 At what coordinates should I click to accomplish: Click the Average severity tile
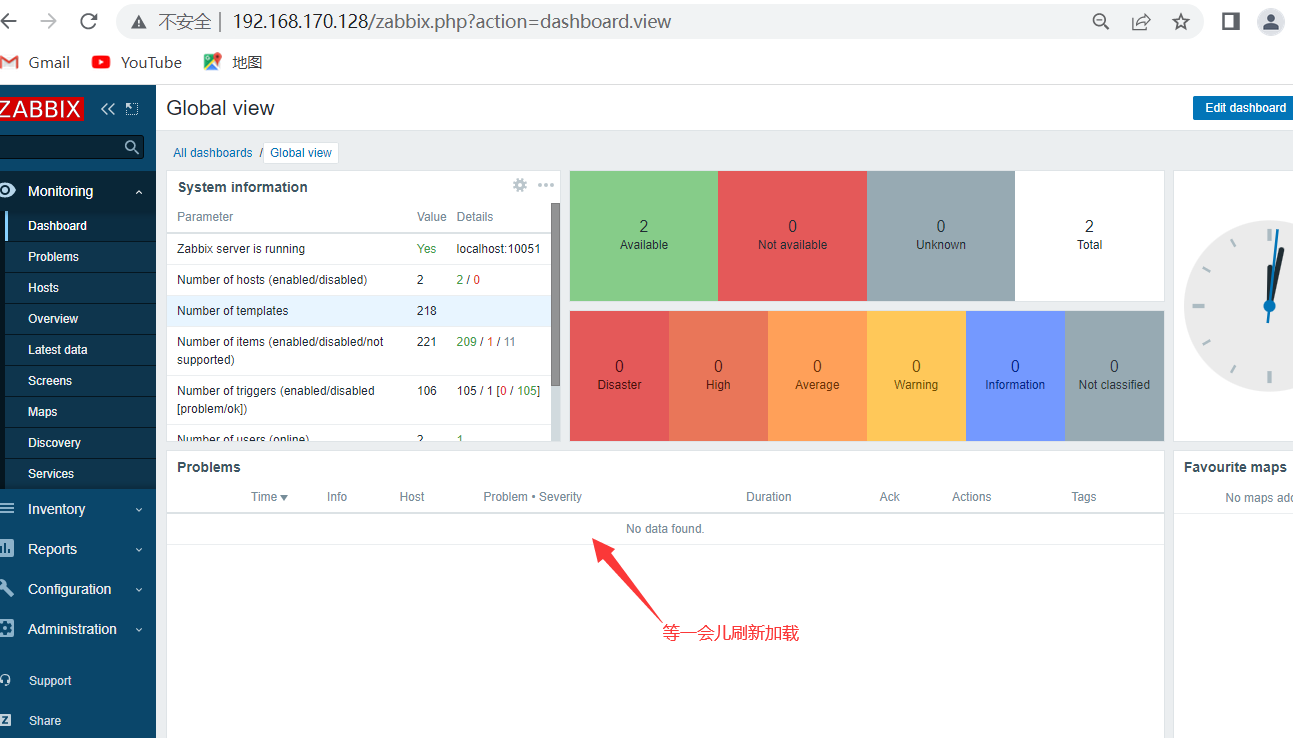817,376
